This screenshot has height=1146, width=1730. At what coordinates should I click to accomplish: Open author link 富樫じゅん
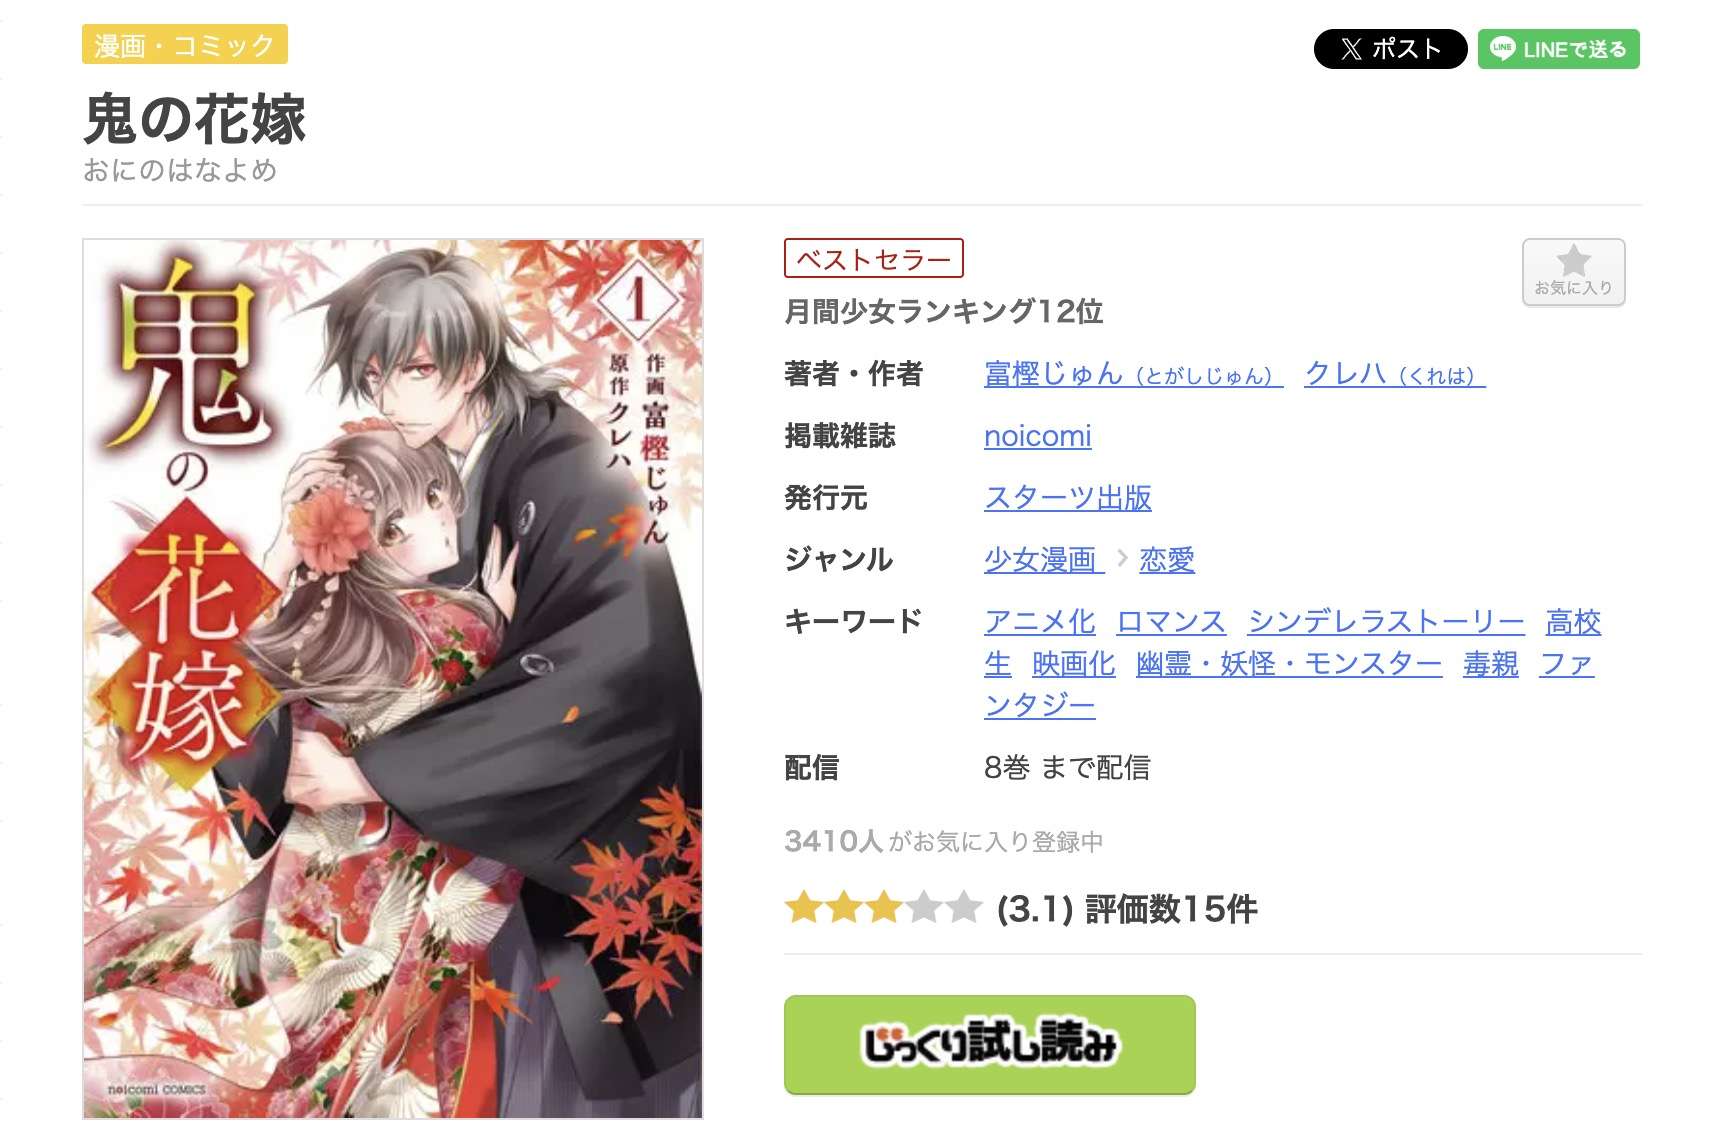click(x=1133, y=374)
